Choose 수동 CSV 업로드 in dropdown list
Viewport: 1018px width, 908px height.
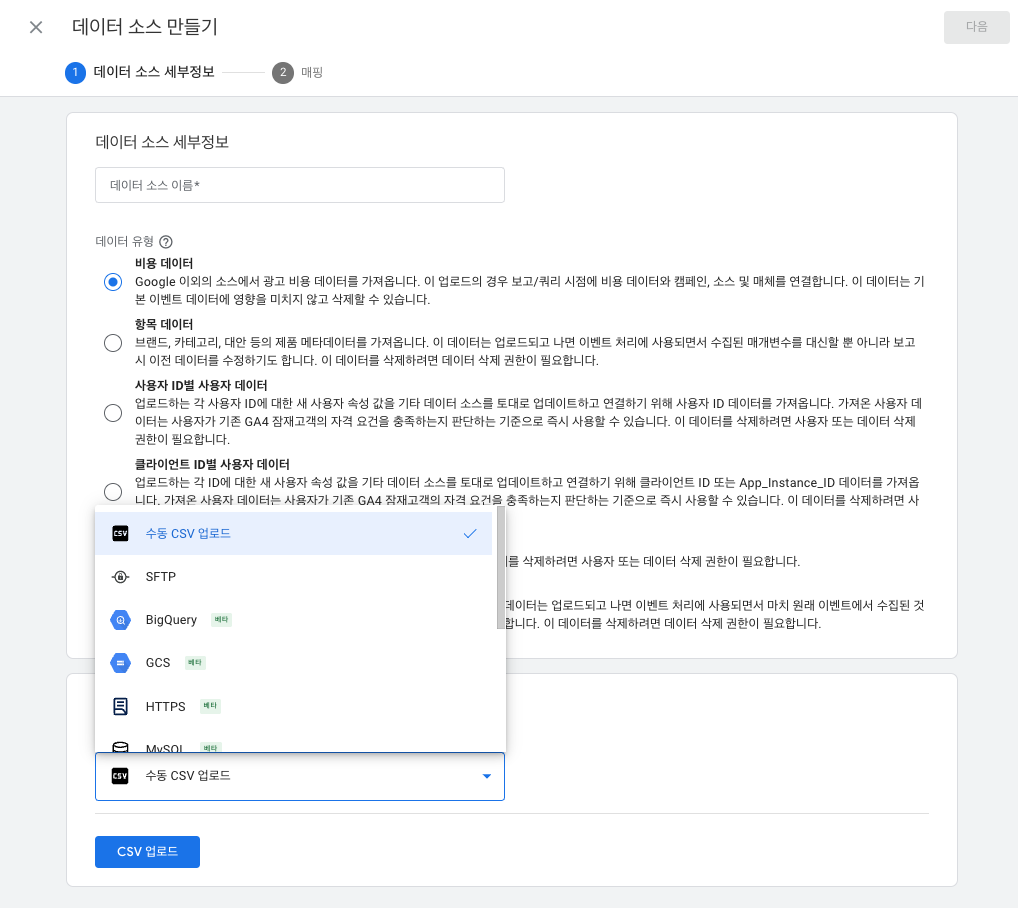coord(293,534)
